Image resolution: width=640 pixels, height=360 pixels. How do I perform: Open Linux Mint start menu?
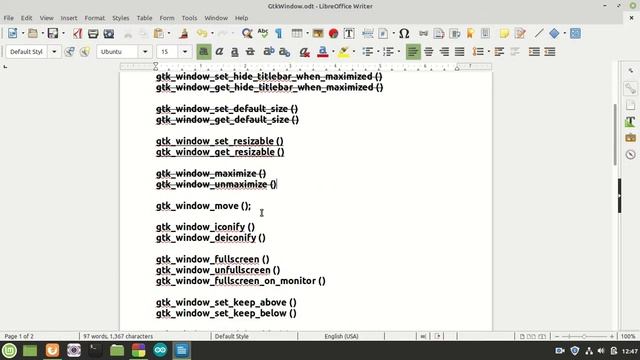point(9,350)
